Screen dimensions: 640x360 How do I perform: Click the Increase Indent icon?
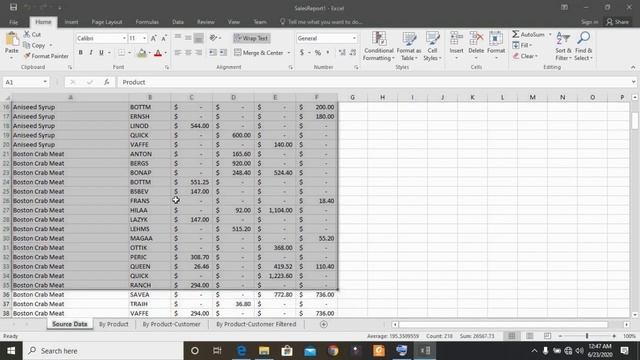point(223,53)
